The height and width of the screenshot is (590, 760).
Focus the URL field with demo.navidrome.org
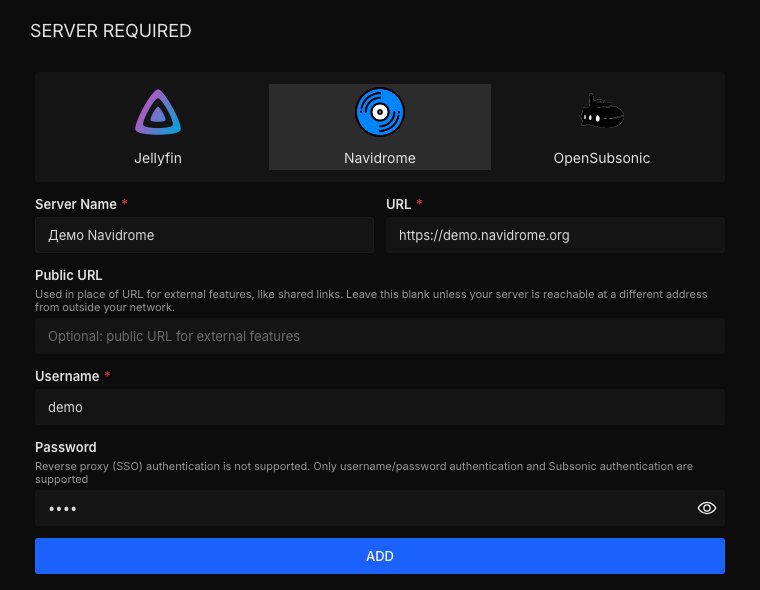tap(555, 235)
